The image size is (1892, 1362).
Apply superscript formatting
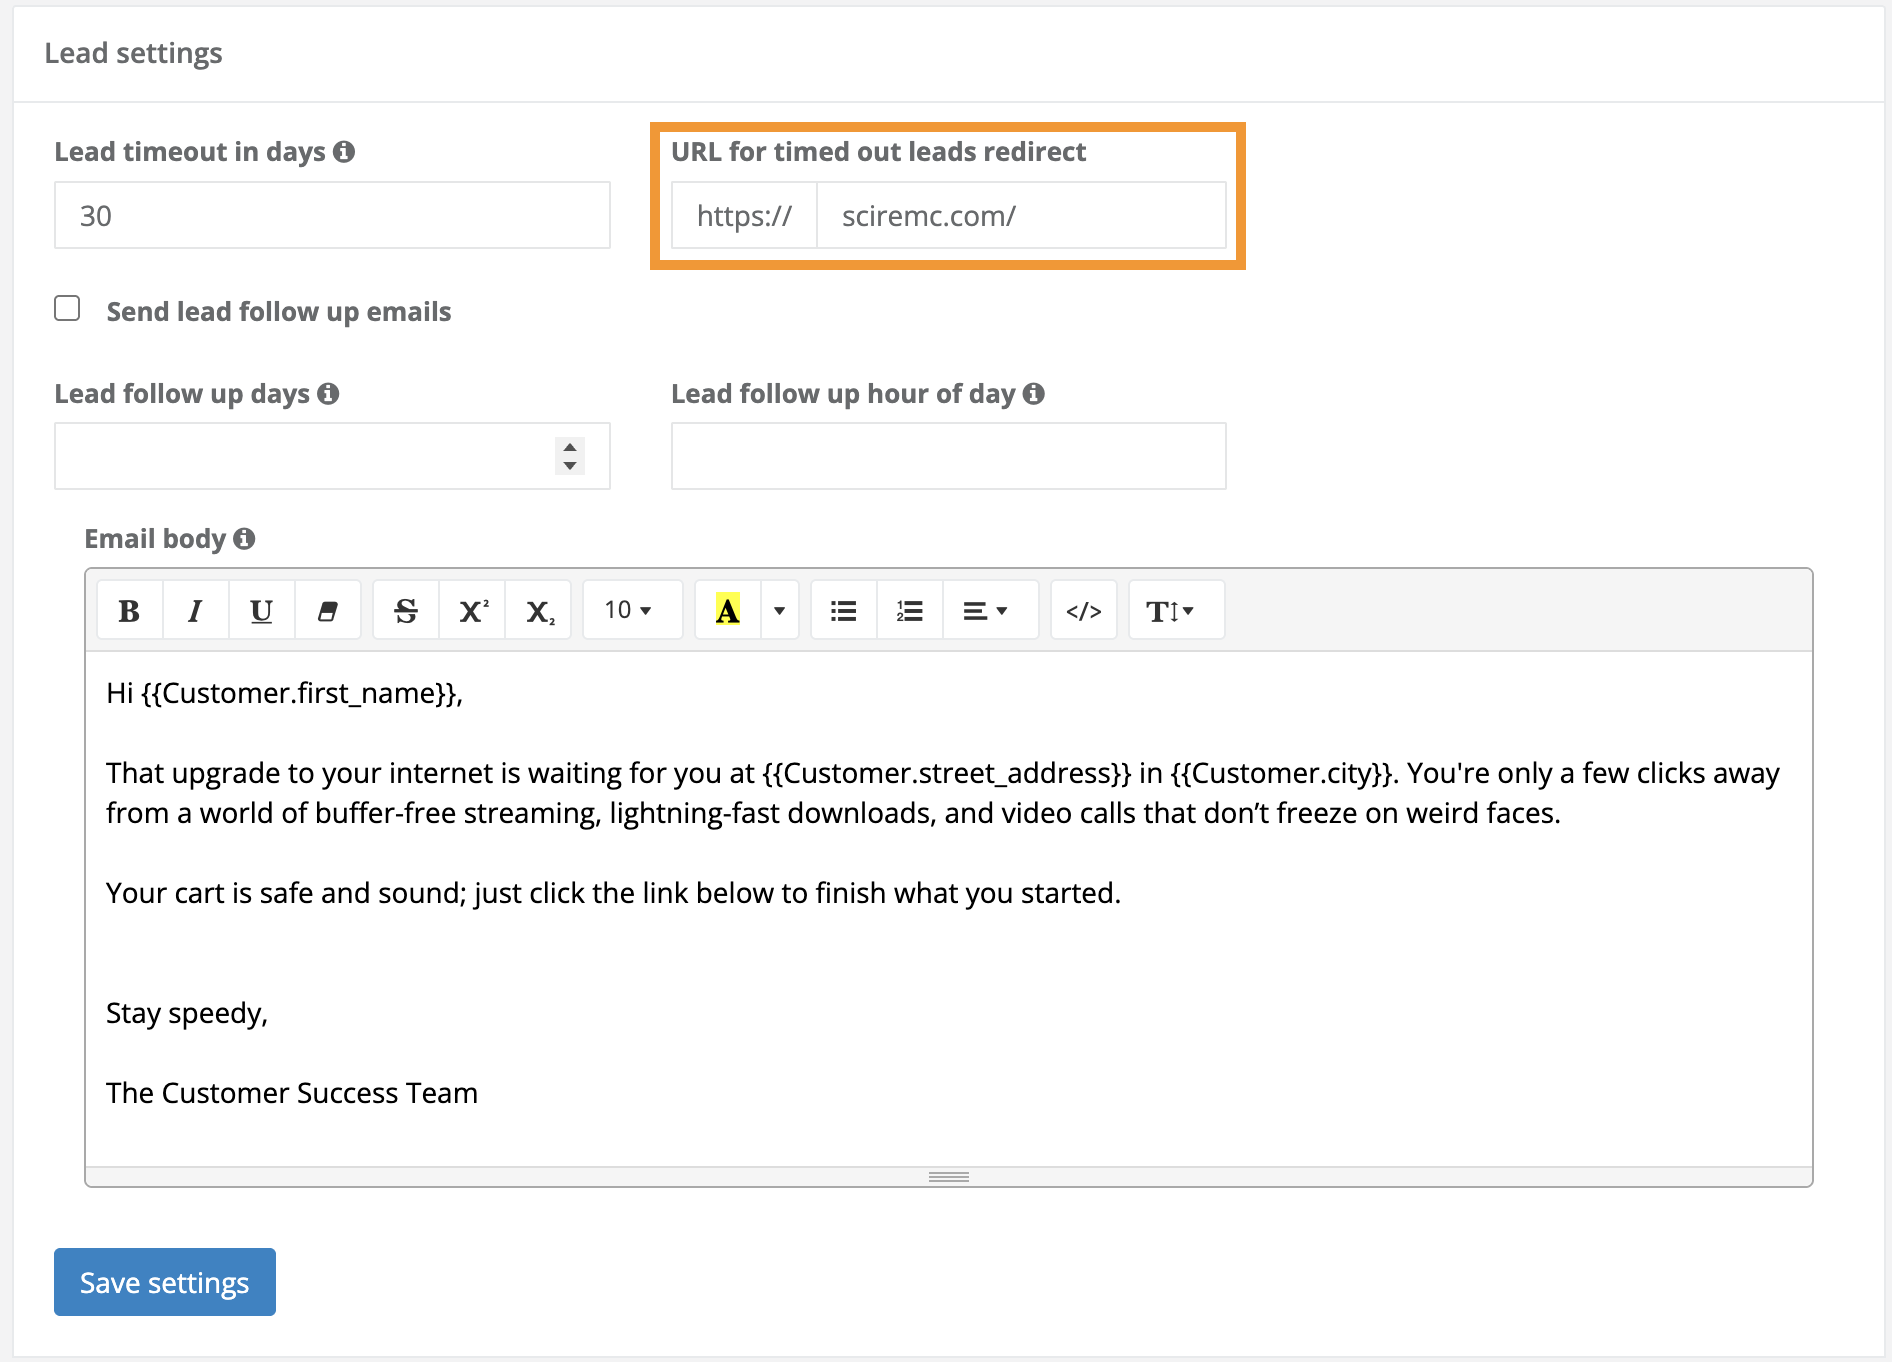471,609
